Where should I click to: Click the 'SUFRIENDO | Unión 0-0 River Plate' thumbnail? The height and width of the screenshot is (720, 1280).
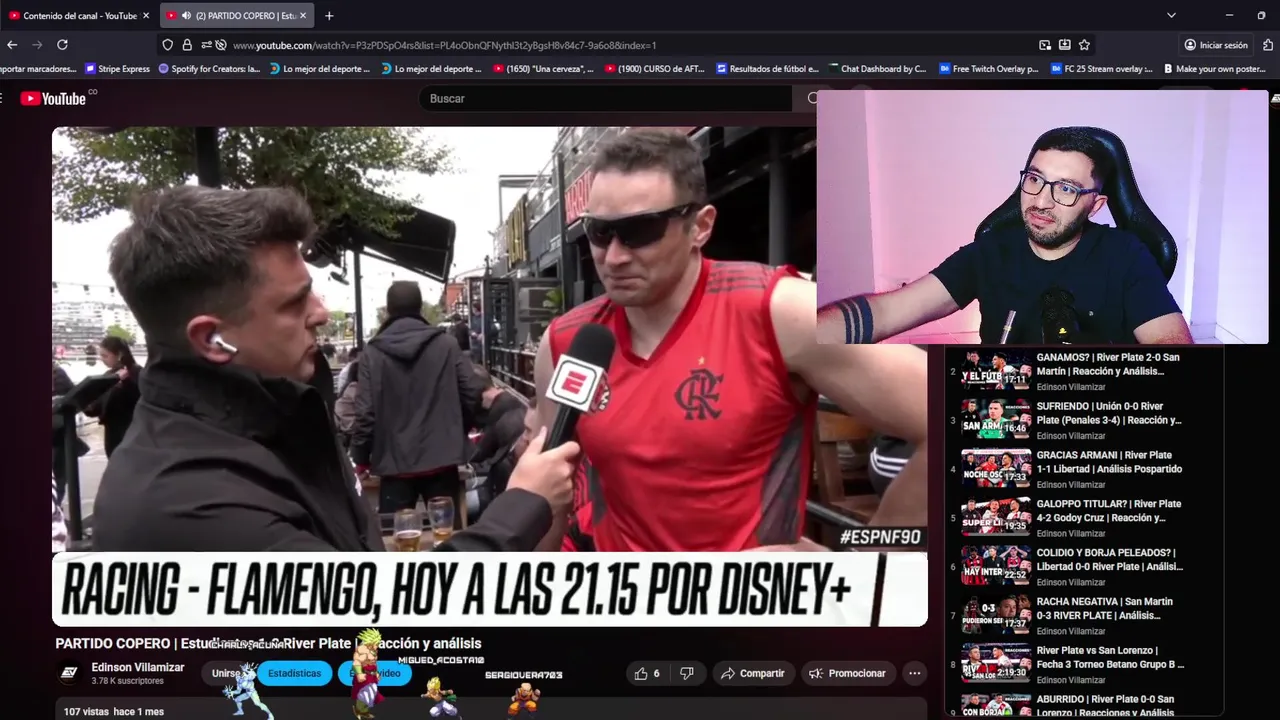point(996,419)
